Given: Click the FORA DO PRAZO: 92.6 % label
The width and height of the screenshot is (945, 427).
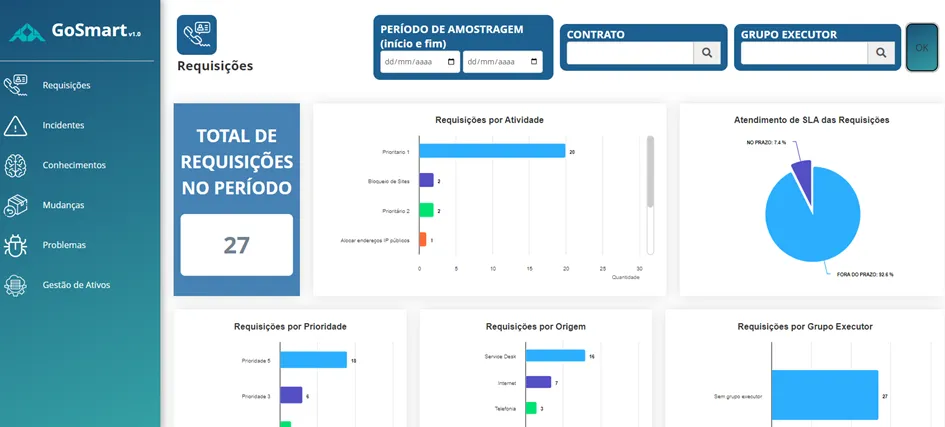Looking at the screenshot, I should (x=865, y=274).
